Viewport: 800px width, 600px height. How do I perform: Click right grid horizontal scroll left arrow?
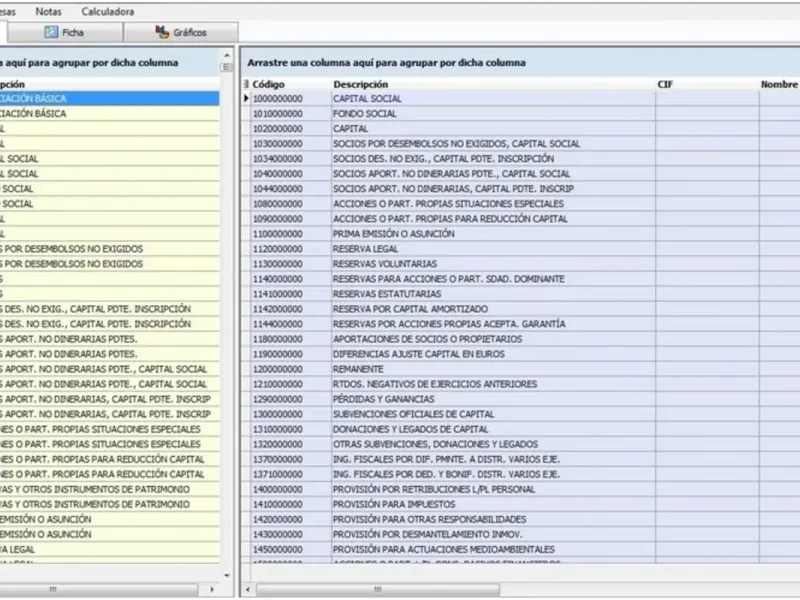(x=248, y=589)
